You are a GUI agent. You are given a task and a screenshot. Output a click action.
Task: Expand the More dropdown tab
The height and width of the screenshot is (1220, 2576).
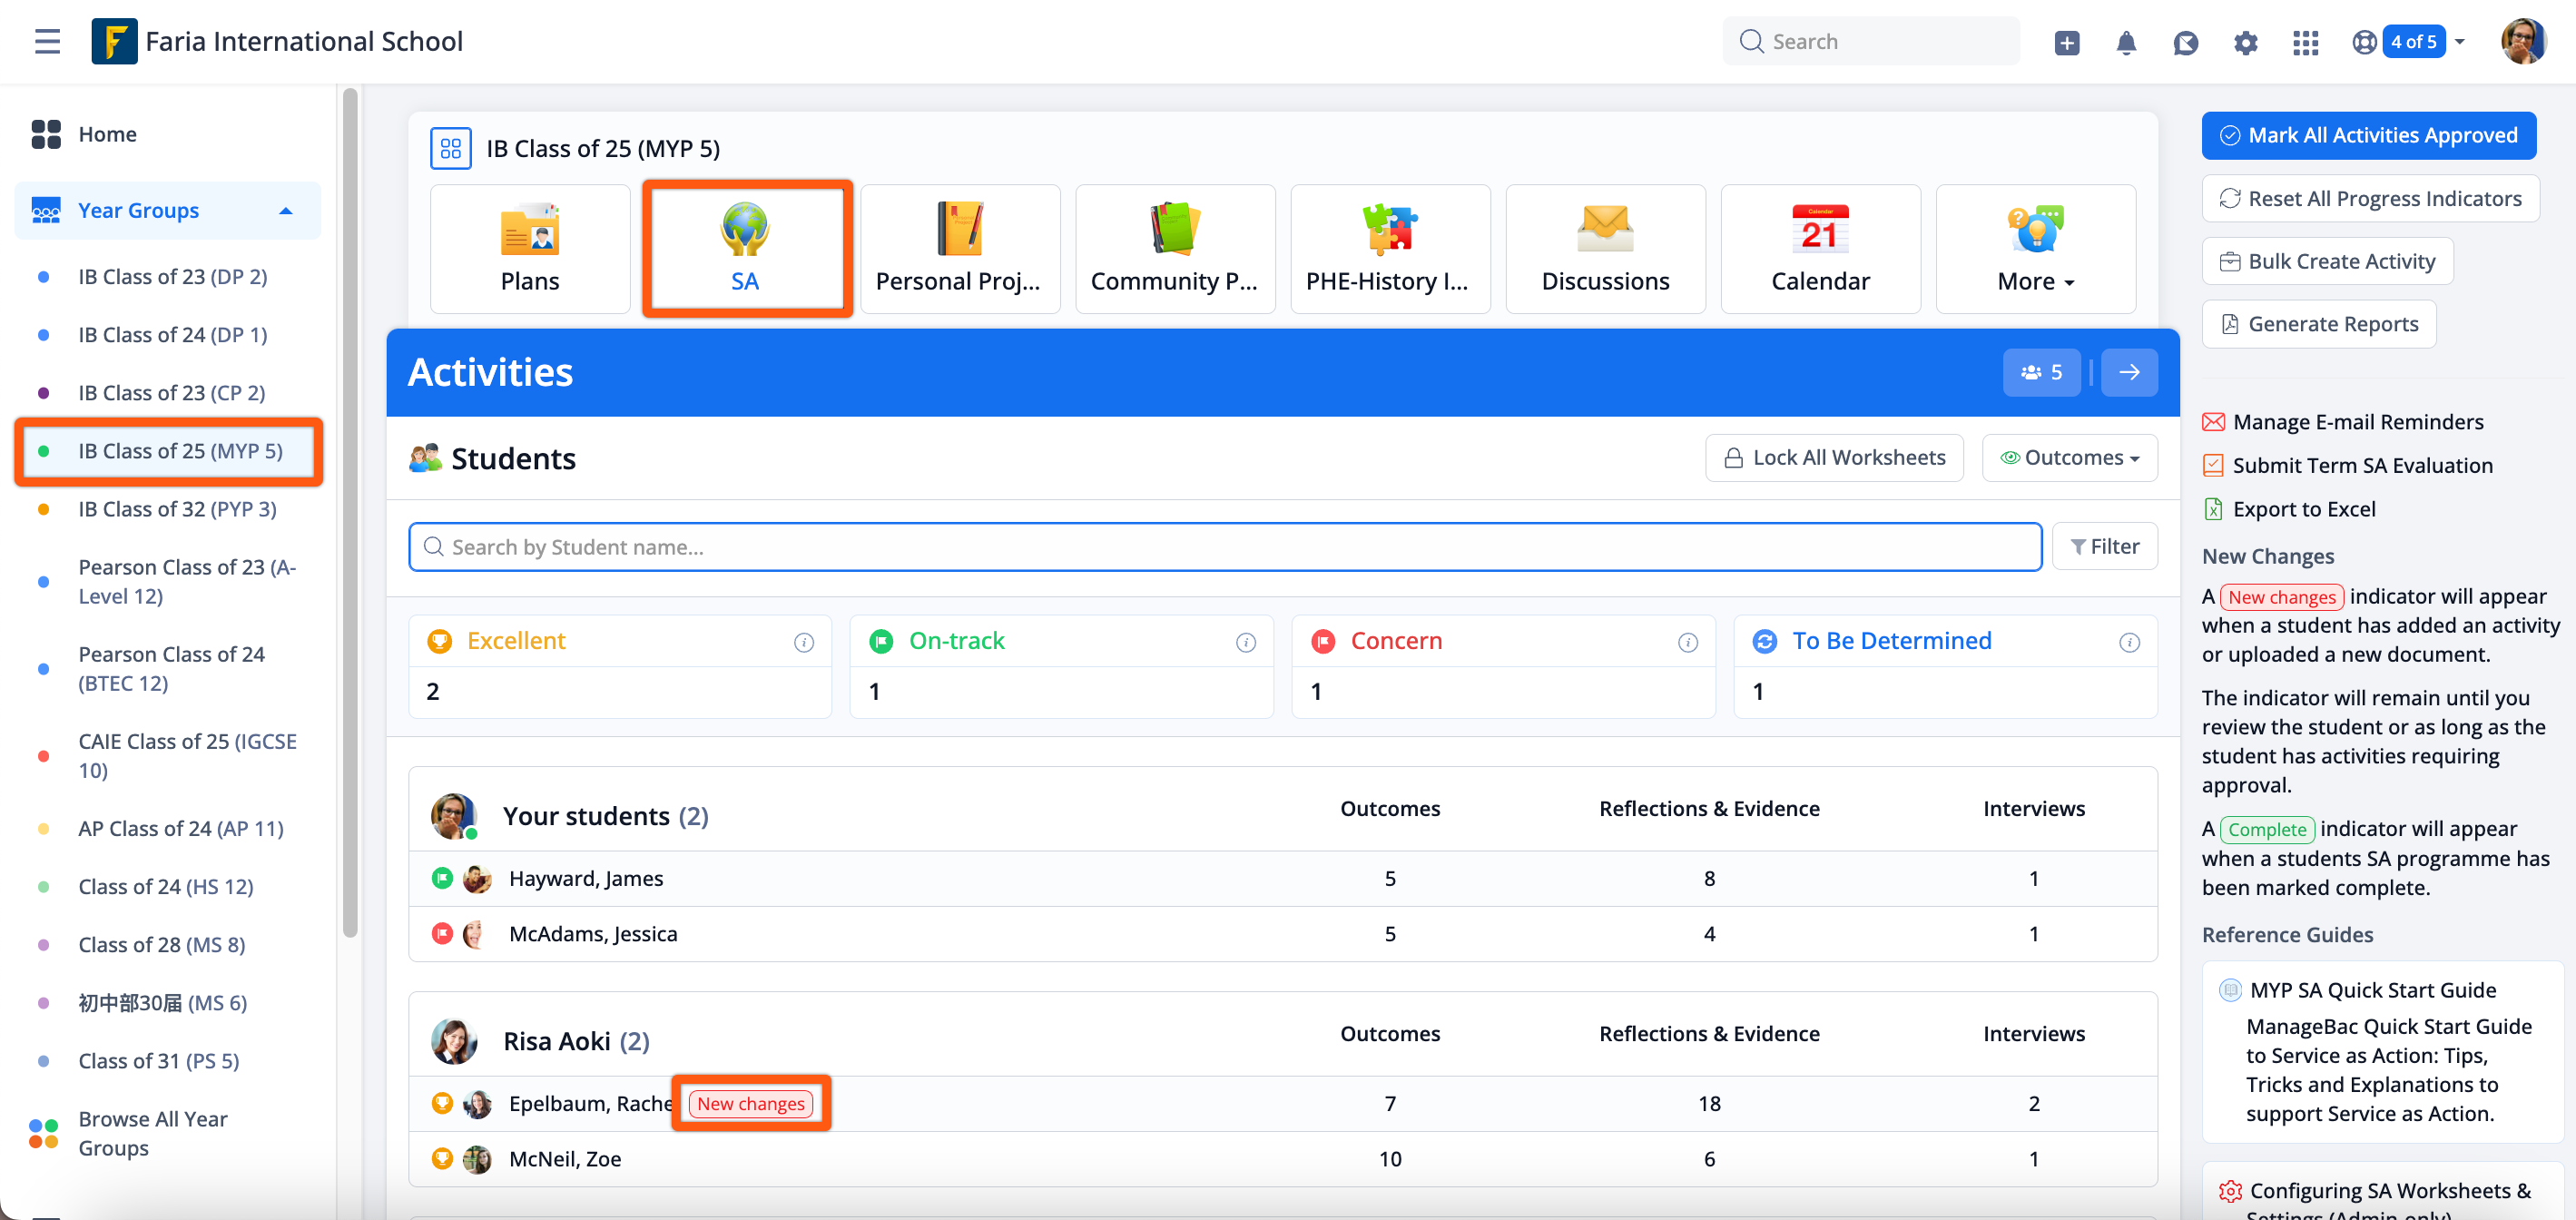tap(2035, 248)
